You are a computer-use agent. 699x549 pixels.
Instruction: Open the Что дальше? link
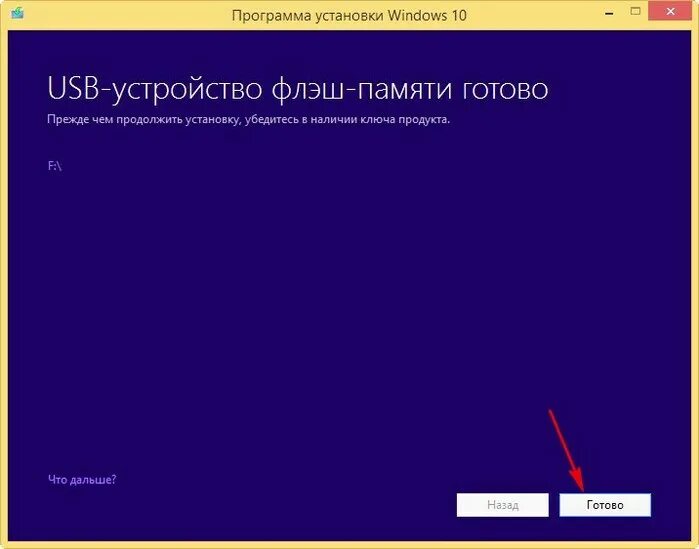[82, 479]
